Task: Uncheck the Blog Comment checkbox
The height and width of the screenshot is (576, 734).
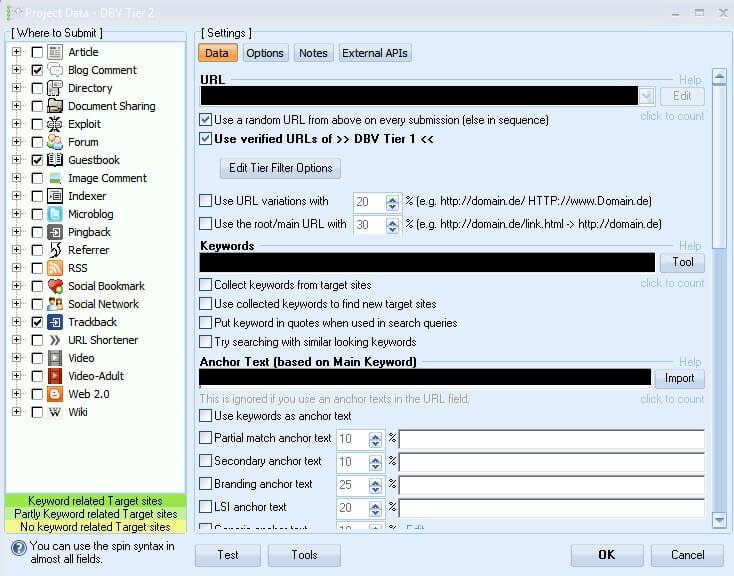Action: 37,71
